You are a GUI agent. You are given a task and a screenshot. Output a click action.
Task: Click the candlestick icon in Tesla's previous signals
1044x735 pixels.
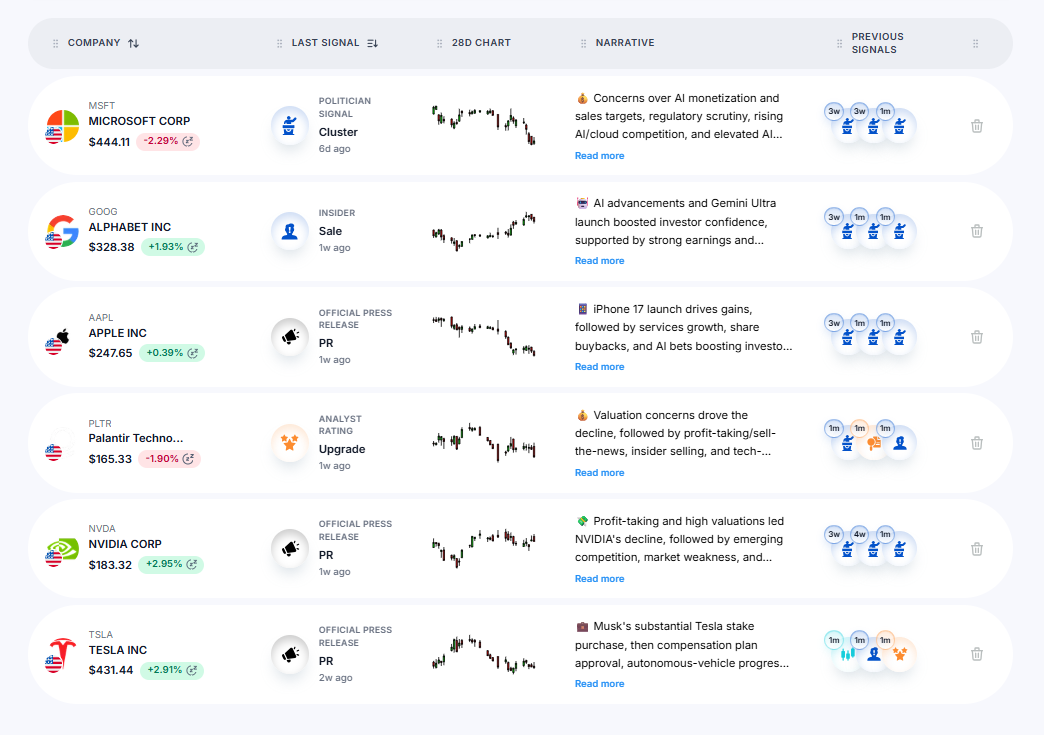pos(847,655)
